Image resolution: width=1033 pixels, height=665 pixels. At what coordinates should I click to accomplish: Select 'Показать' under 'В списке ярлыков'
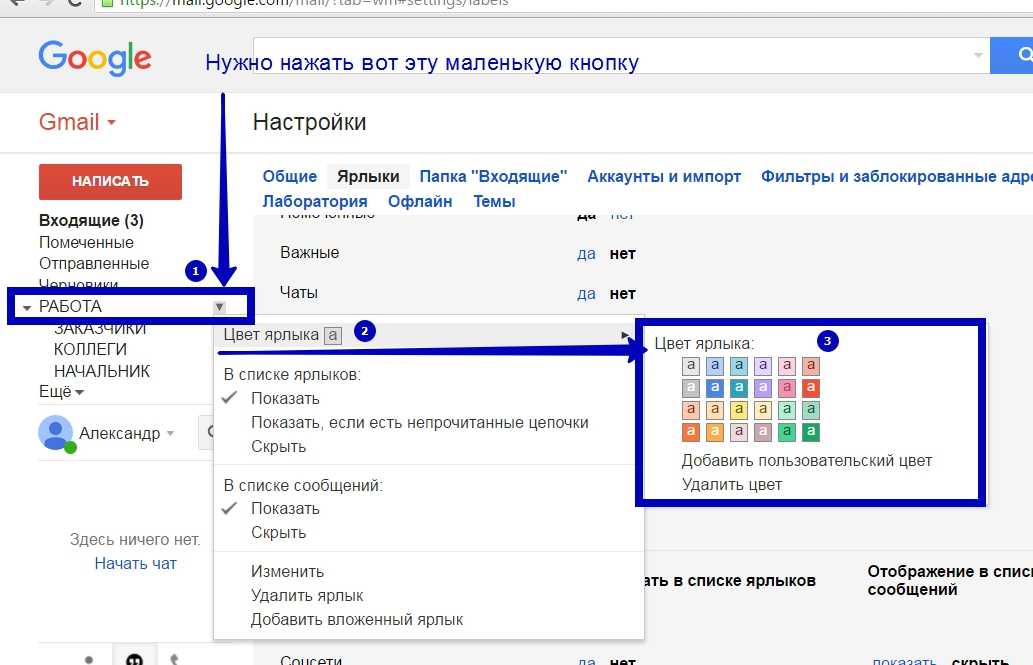click(285, 398)
